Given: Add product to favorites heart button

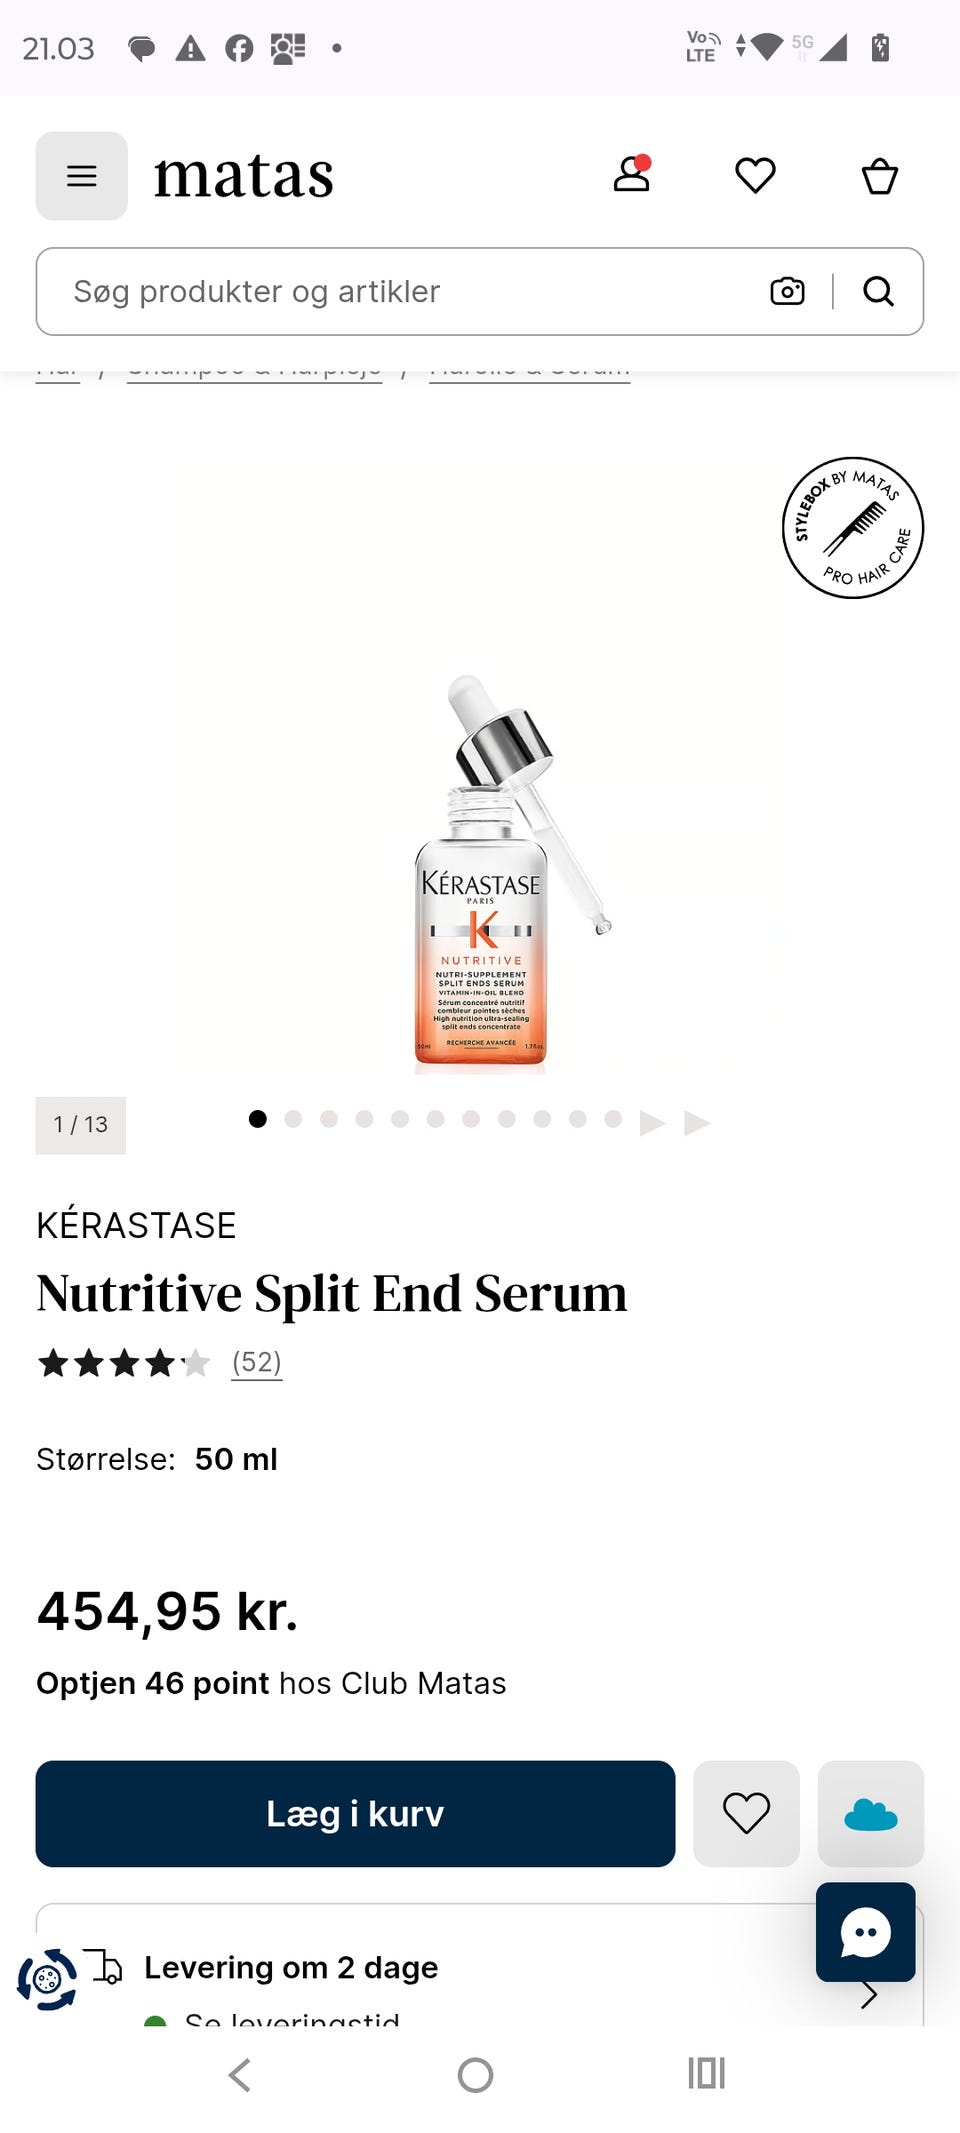Looking at the screenshot, I should [x=746, y=1813].
